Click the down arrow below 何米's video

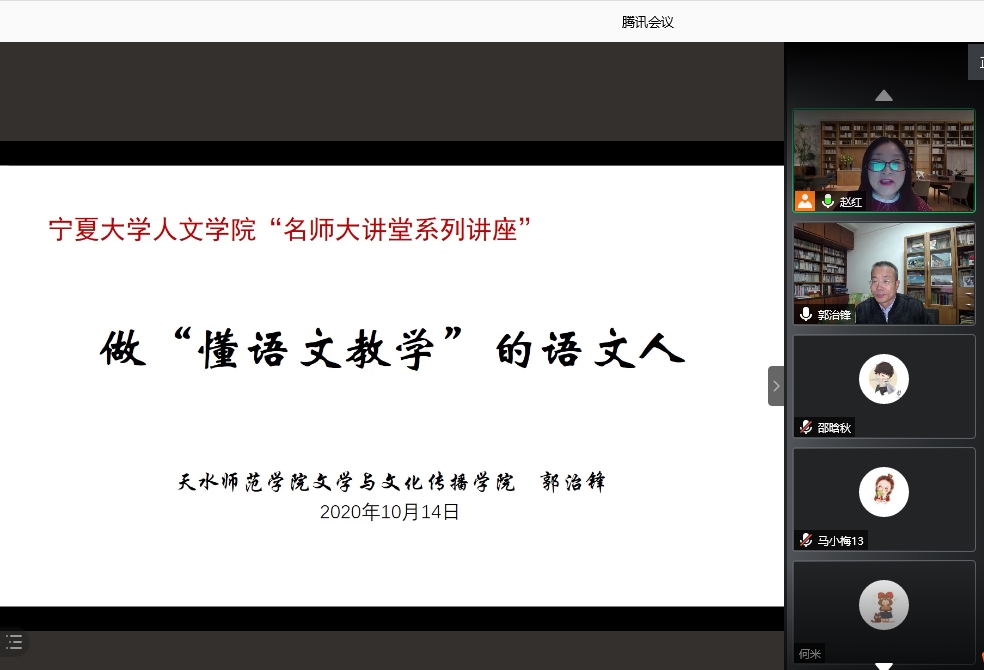[883, 664]
